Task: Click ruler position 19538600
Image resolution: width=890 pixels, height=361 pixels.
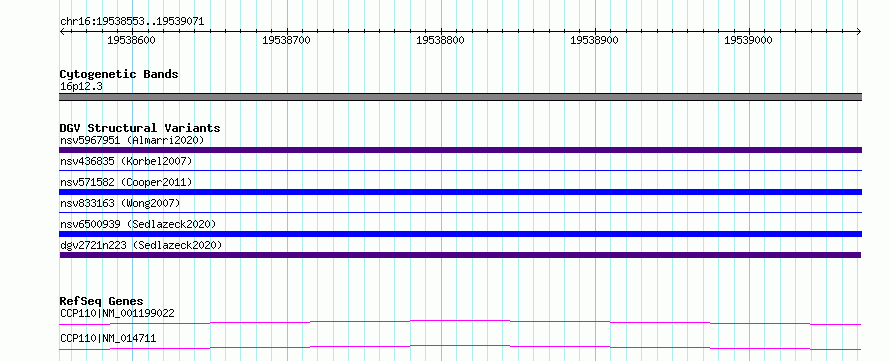Action: pyautogui.click(x=131, y=40)
